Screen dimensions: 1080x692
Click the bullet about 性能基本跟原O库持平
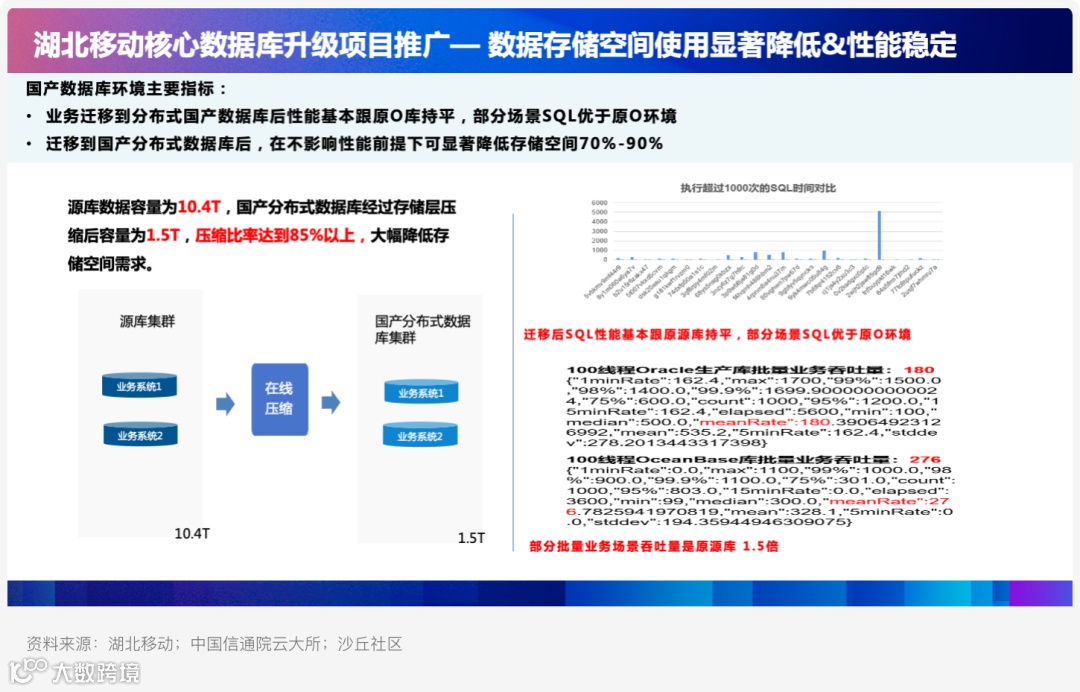(361, 116)
